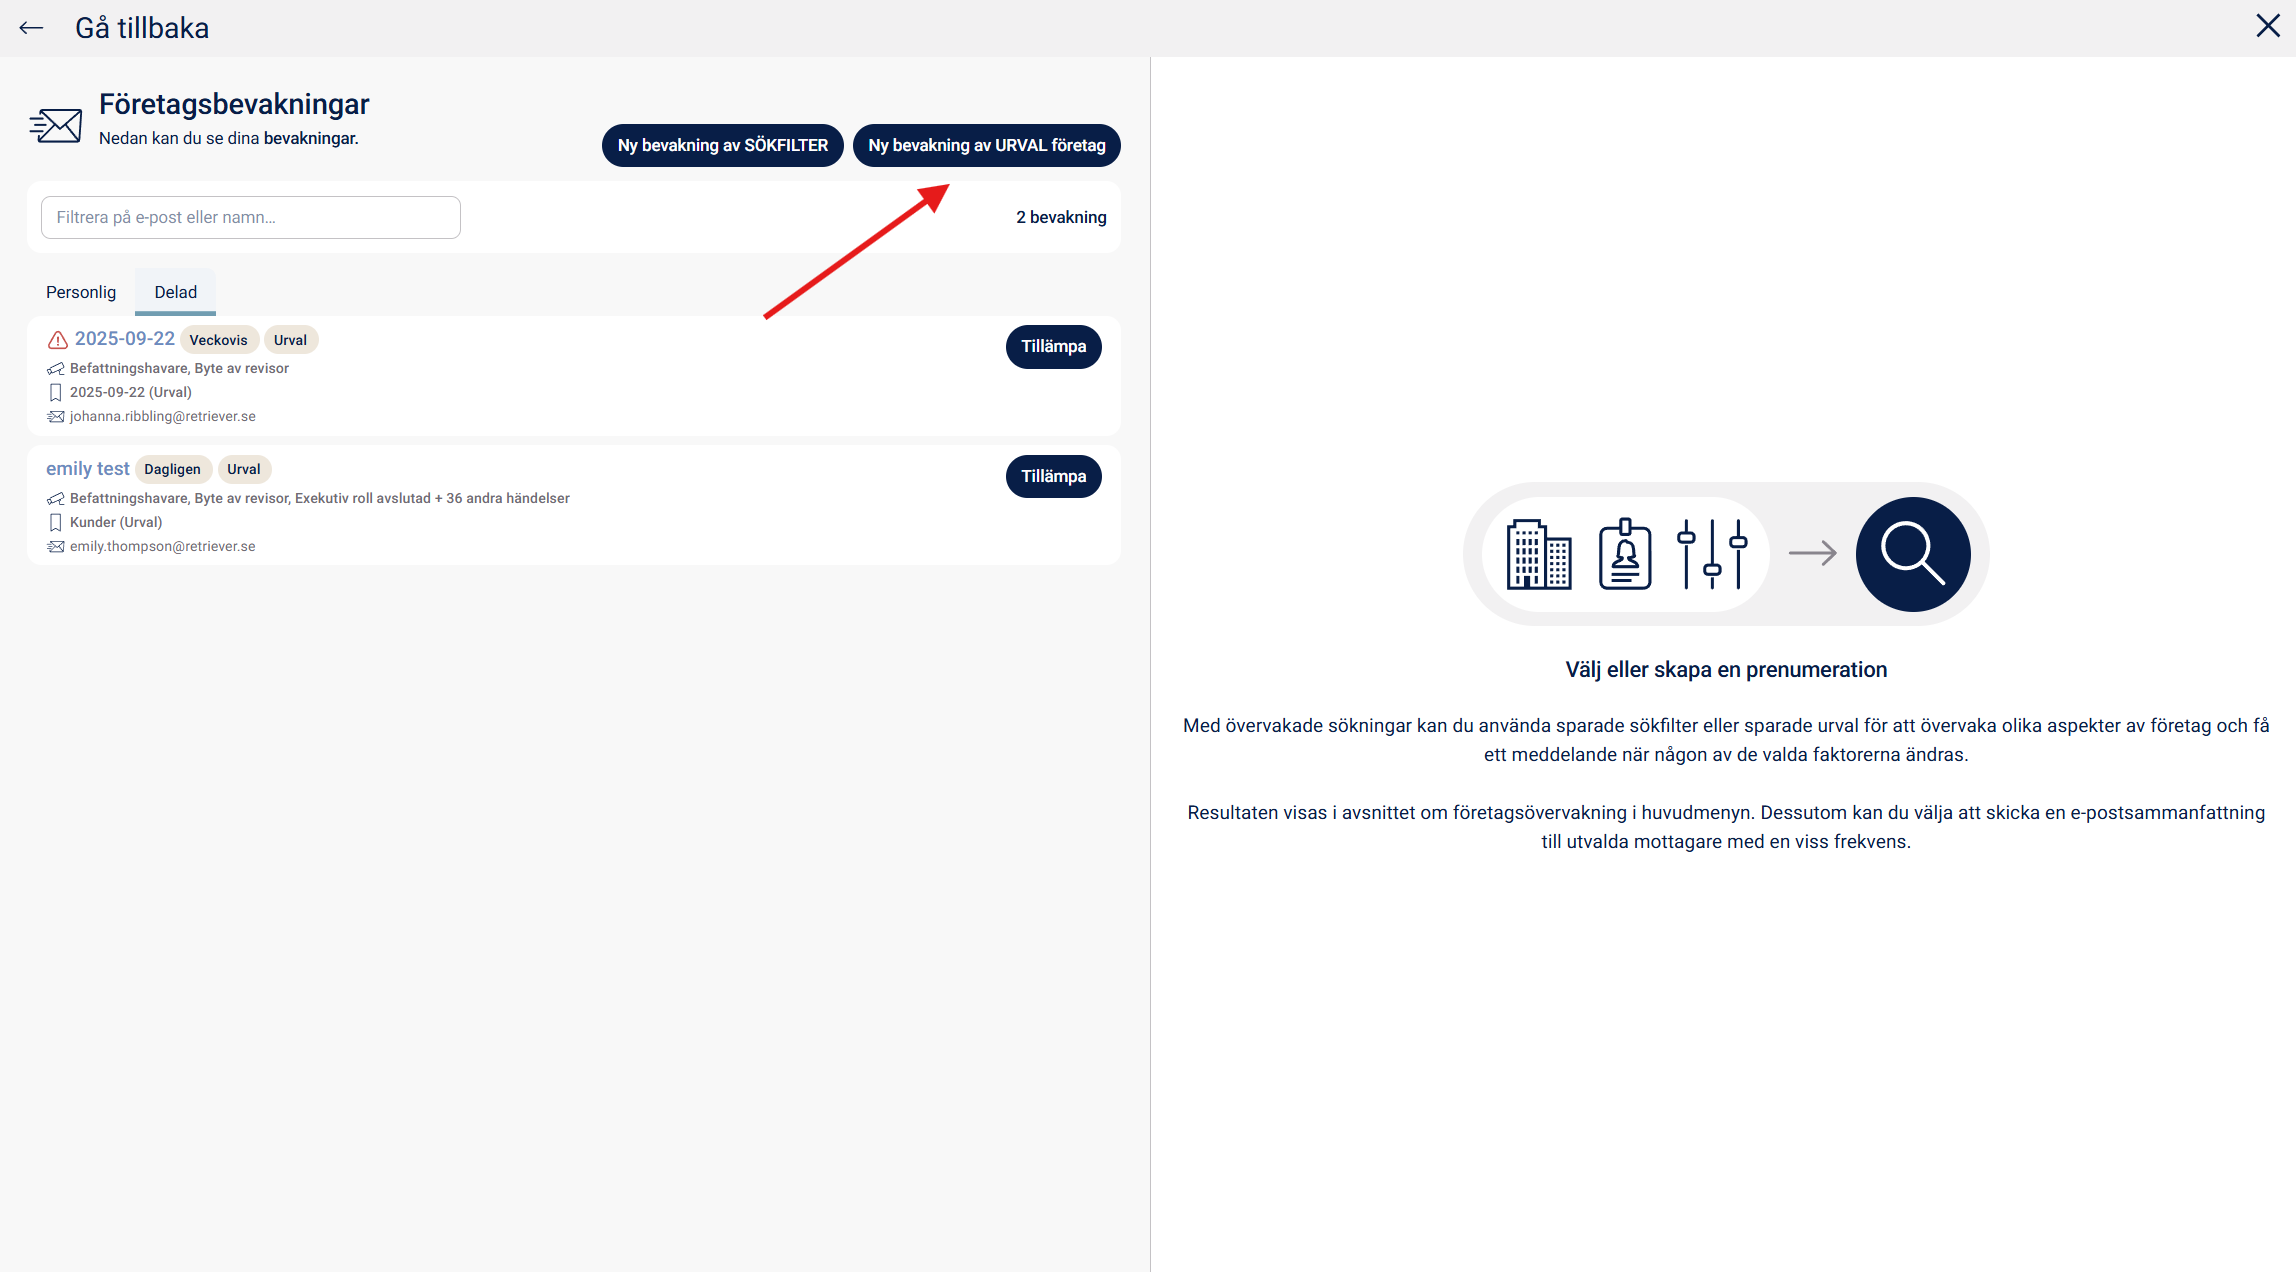Open the 2025-09-22 subscription title
The height and width of the screenshot is (1272, 2296).
125,339
